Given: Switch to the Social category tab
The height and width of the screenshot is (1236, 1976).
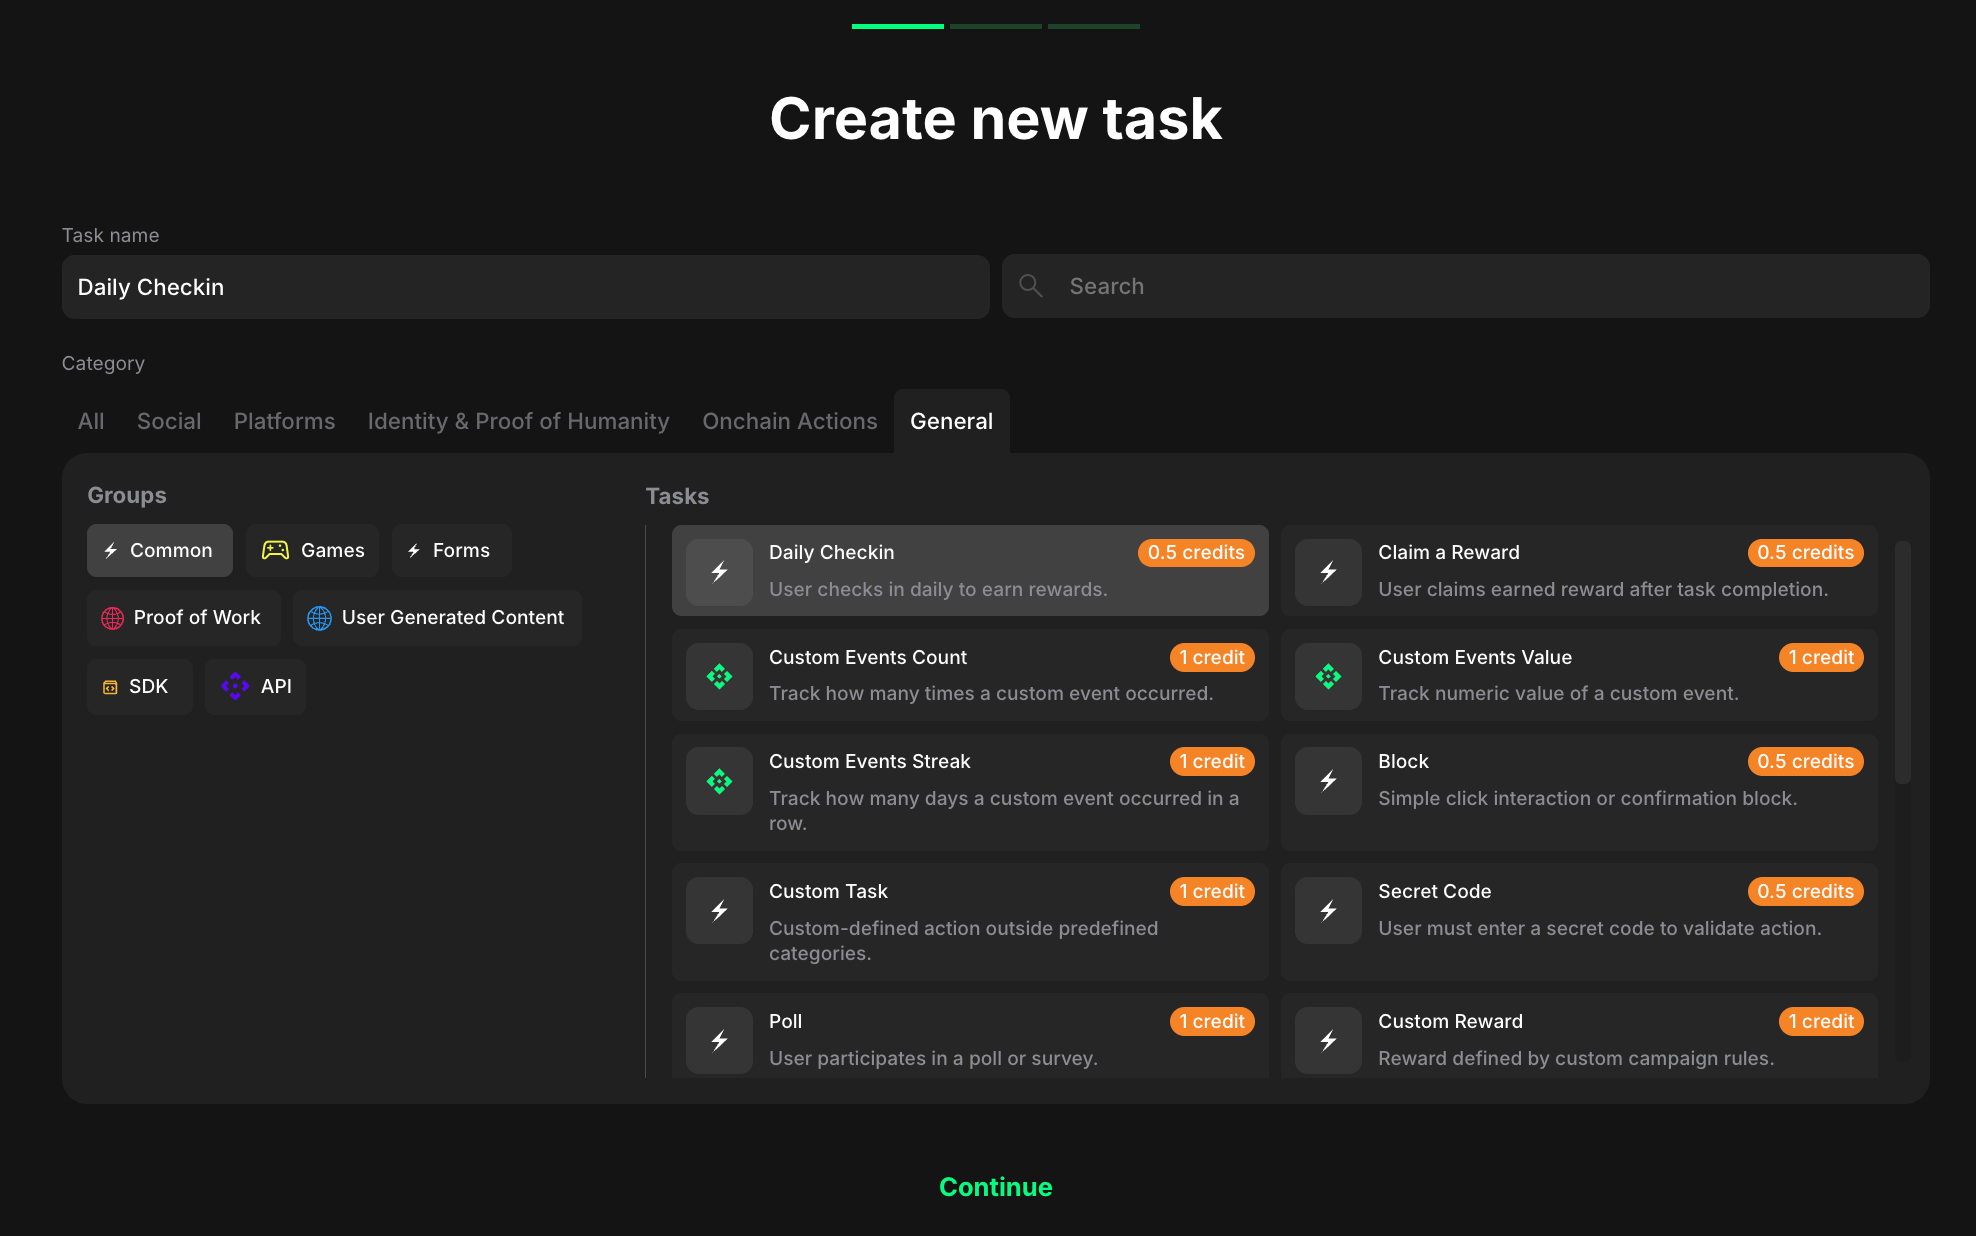Looking at the screenshot, I should [169, 421].
